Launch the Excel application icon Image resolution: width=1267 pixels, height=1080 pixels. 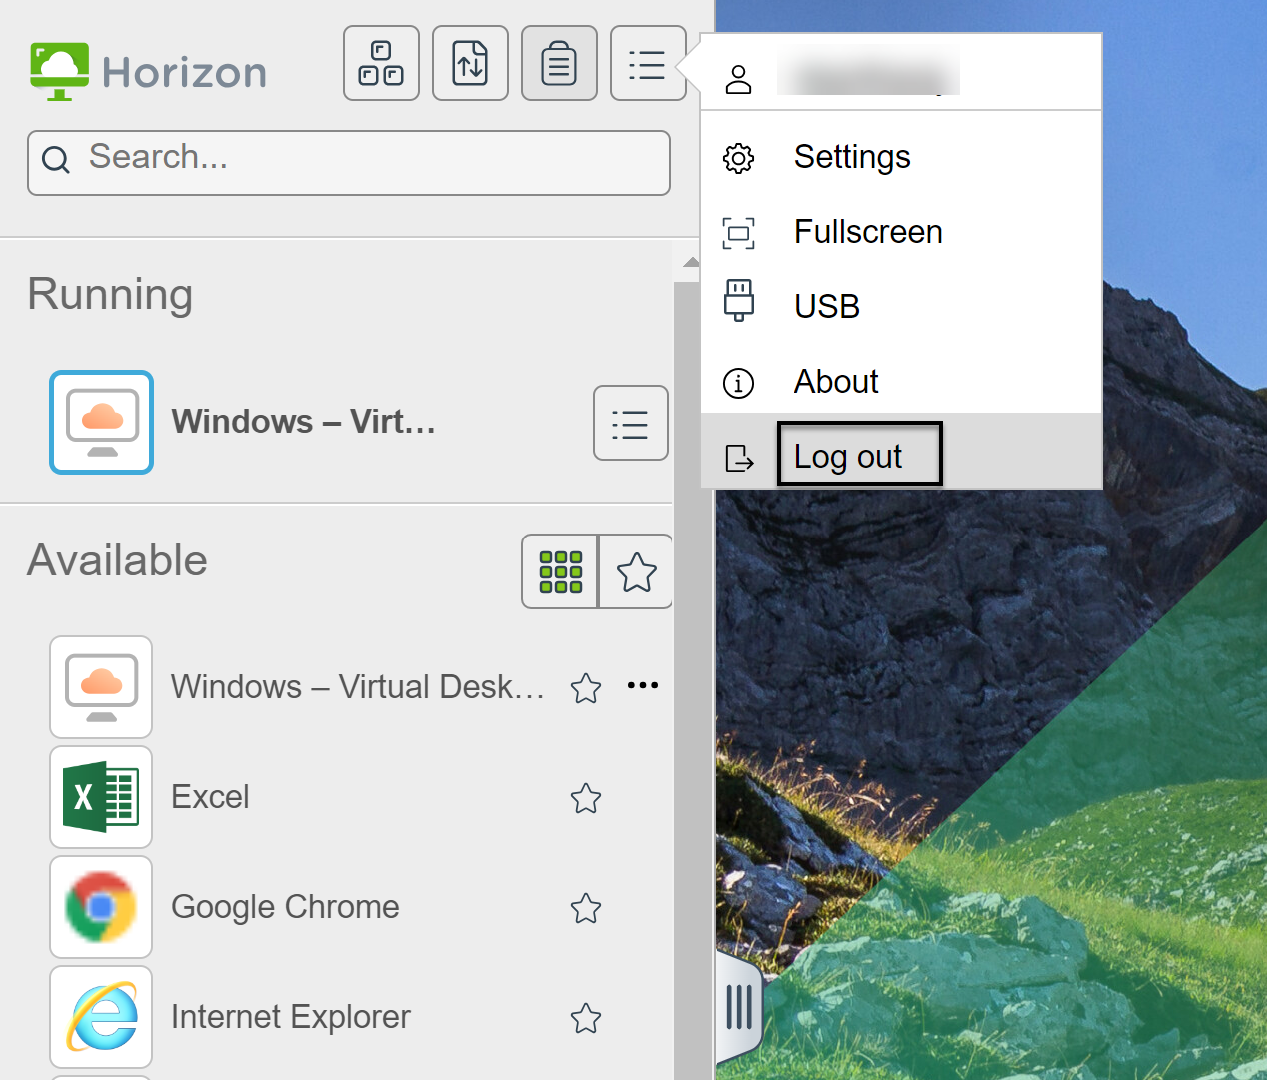point(101,797)
